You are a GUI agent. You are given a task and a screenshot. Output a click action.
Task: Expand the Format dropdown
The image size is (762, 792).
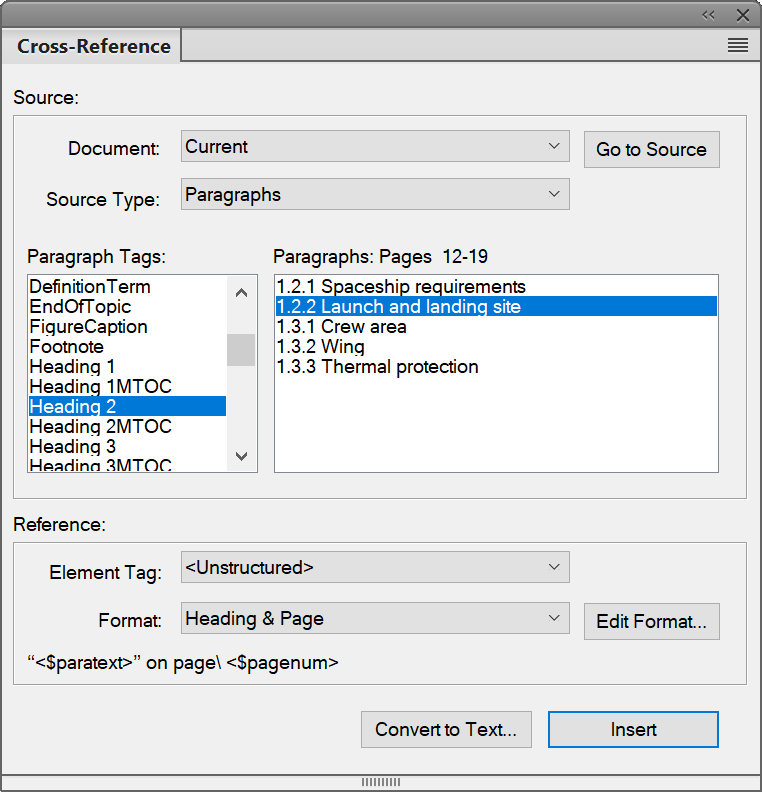tap(375, 619)
